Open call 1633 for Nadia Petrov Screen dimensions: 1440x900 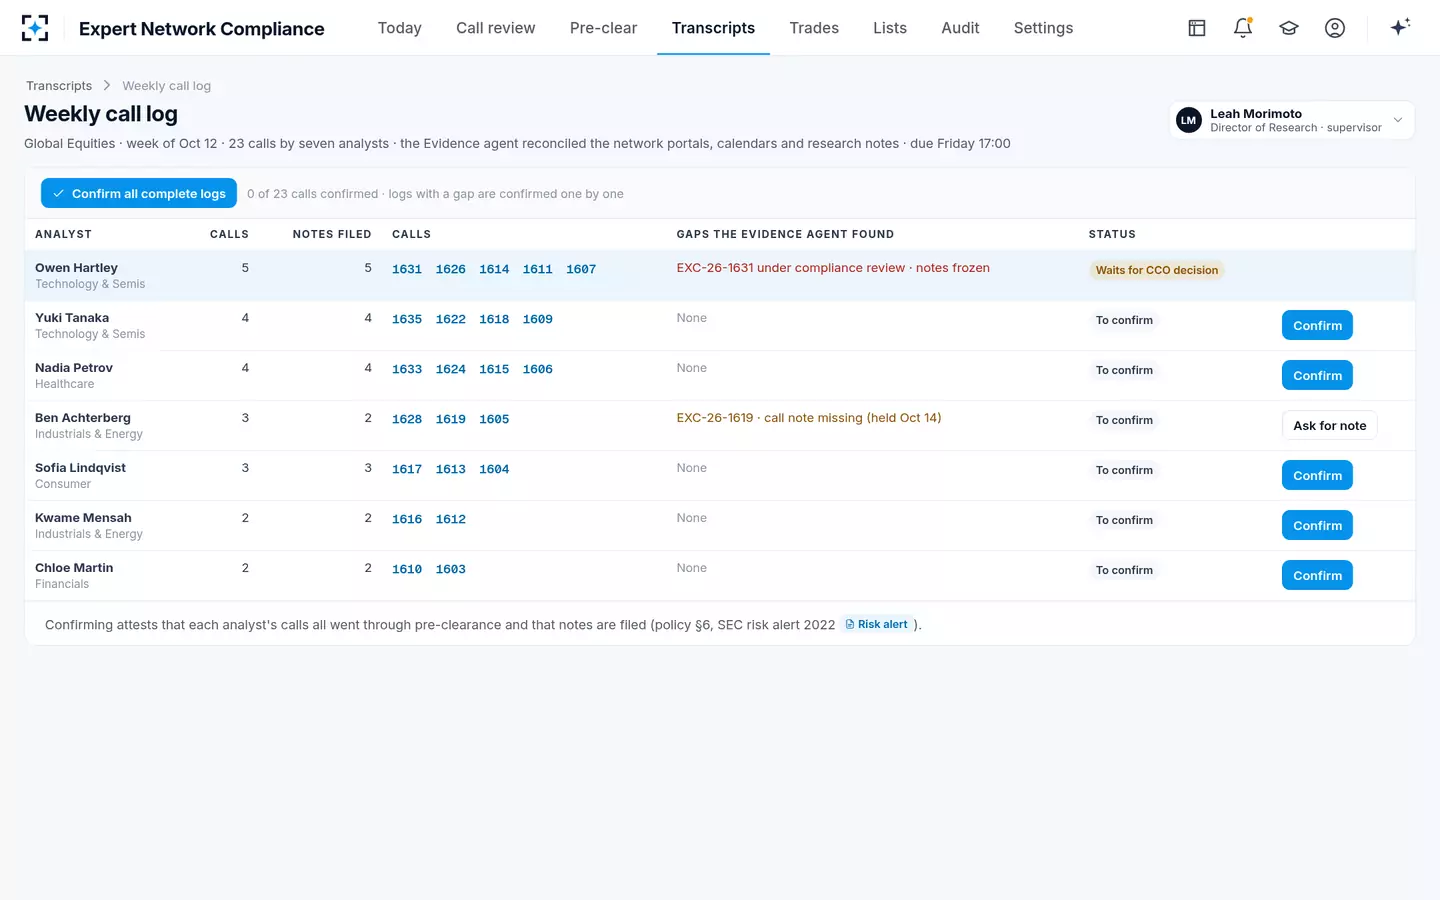407,369
